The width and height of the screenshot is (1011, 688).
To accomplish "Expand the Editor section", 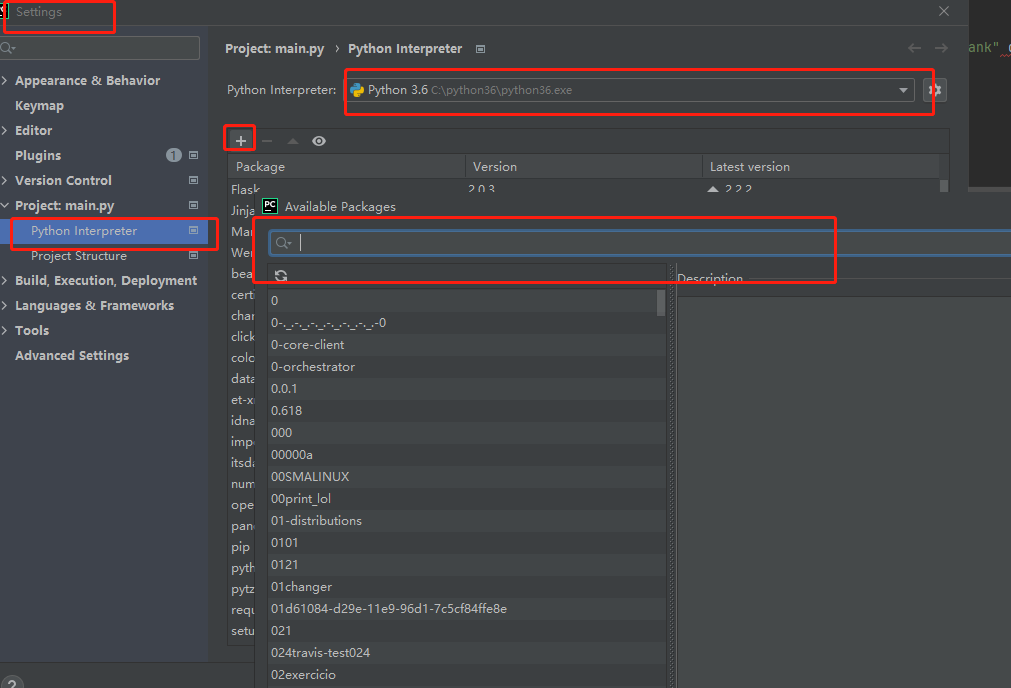I will click(x=5, y=130).
